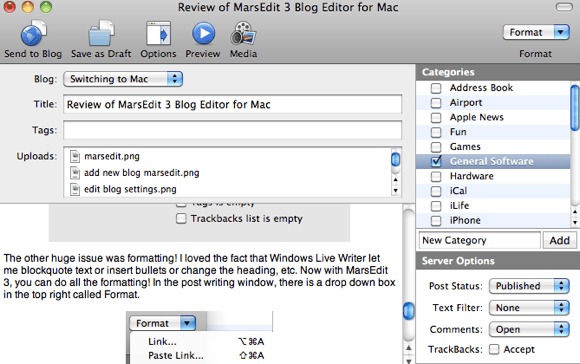Click Format dropdown in the embedded screenshot
The height and width of the screenshot is (364, 580).
[162, 323]
